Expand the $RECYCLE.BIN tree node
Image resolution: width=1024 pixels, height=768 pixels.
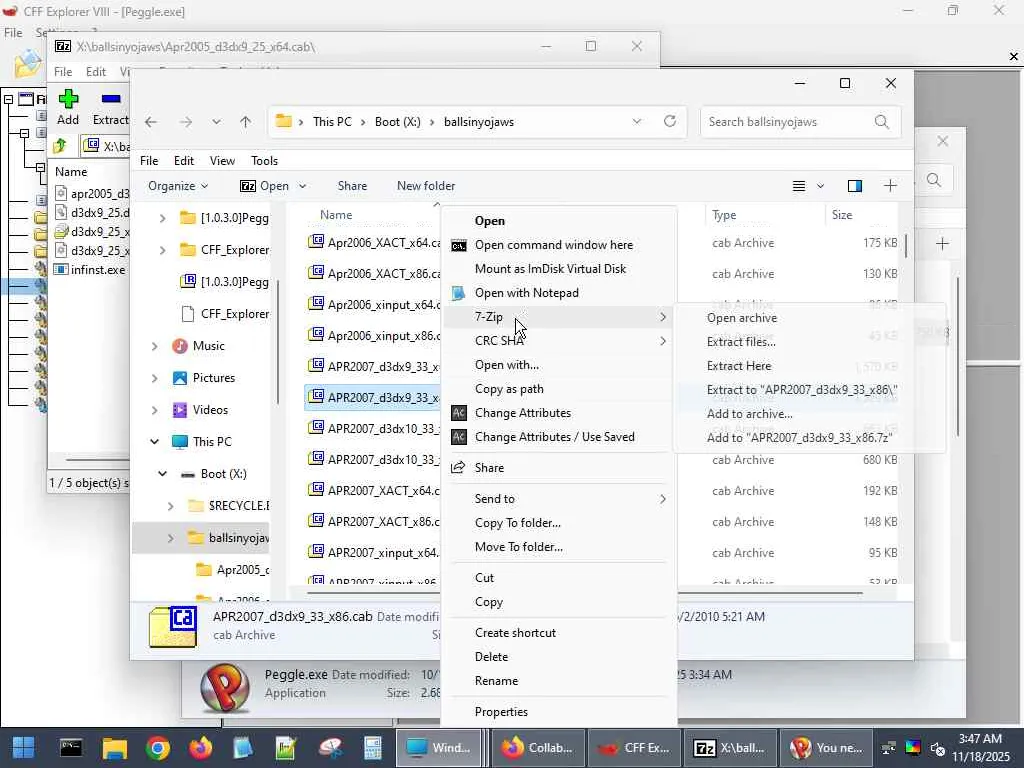point(170,506)
